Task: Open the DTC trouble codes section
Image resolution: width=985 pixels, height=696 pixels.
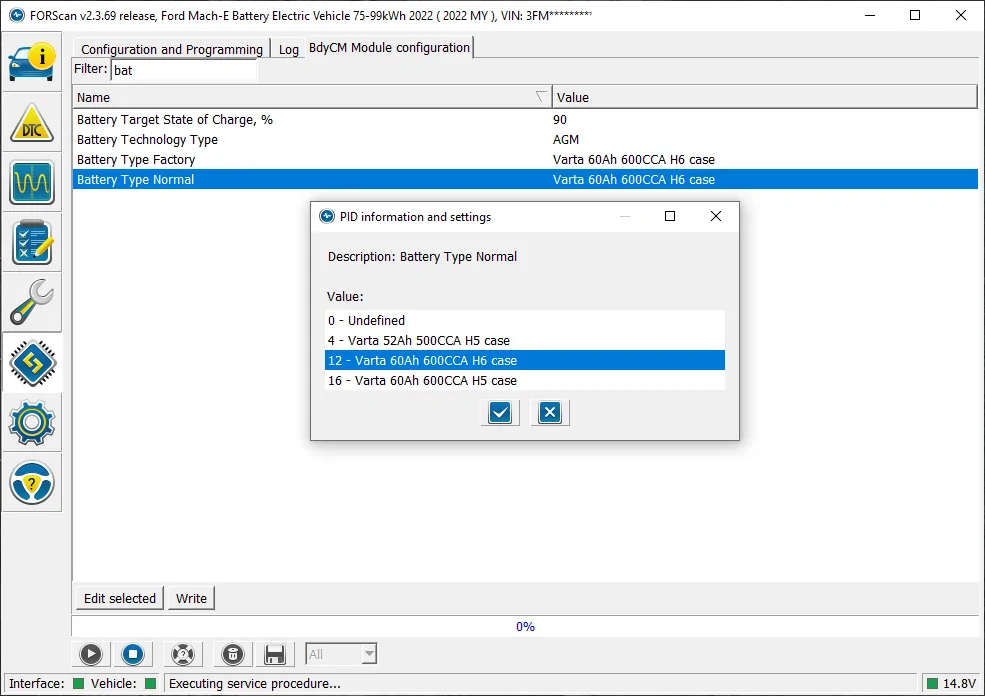Action: pyautogui.click(x=31, y=122)
